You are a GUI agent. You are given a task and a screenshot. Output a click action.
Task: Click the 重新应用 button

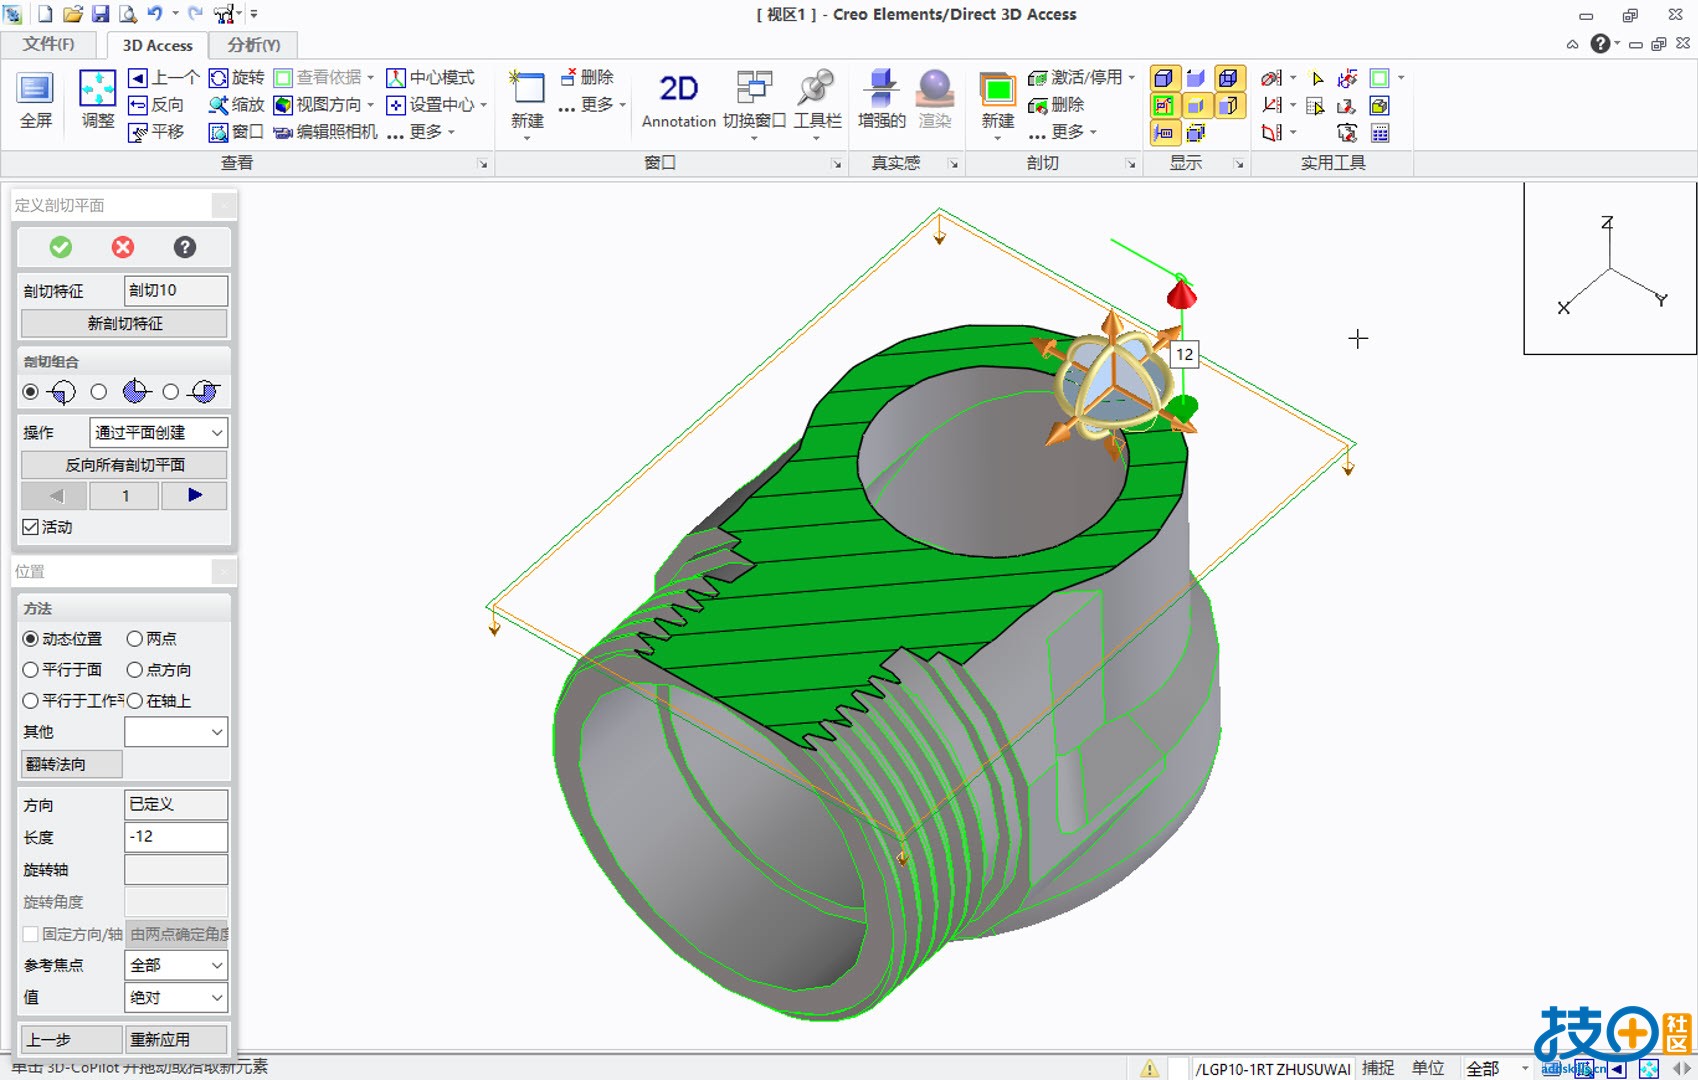pyautogui.click(x=177, y=1039)
